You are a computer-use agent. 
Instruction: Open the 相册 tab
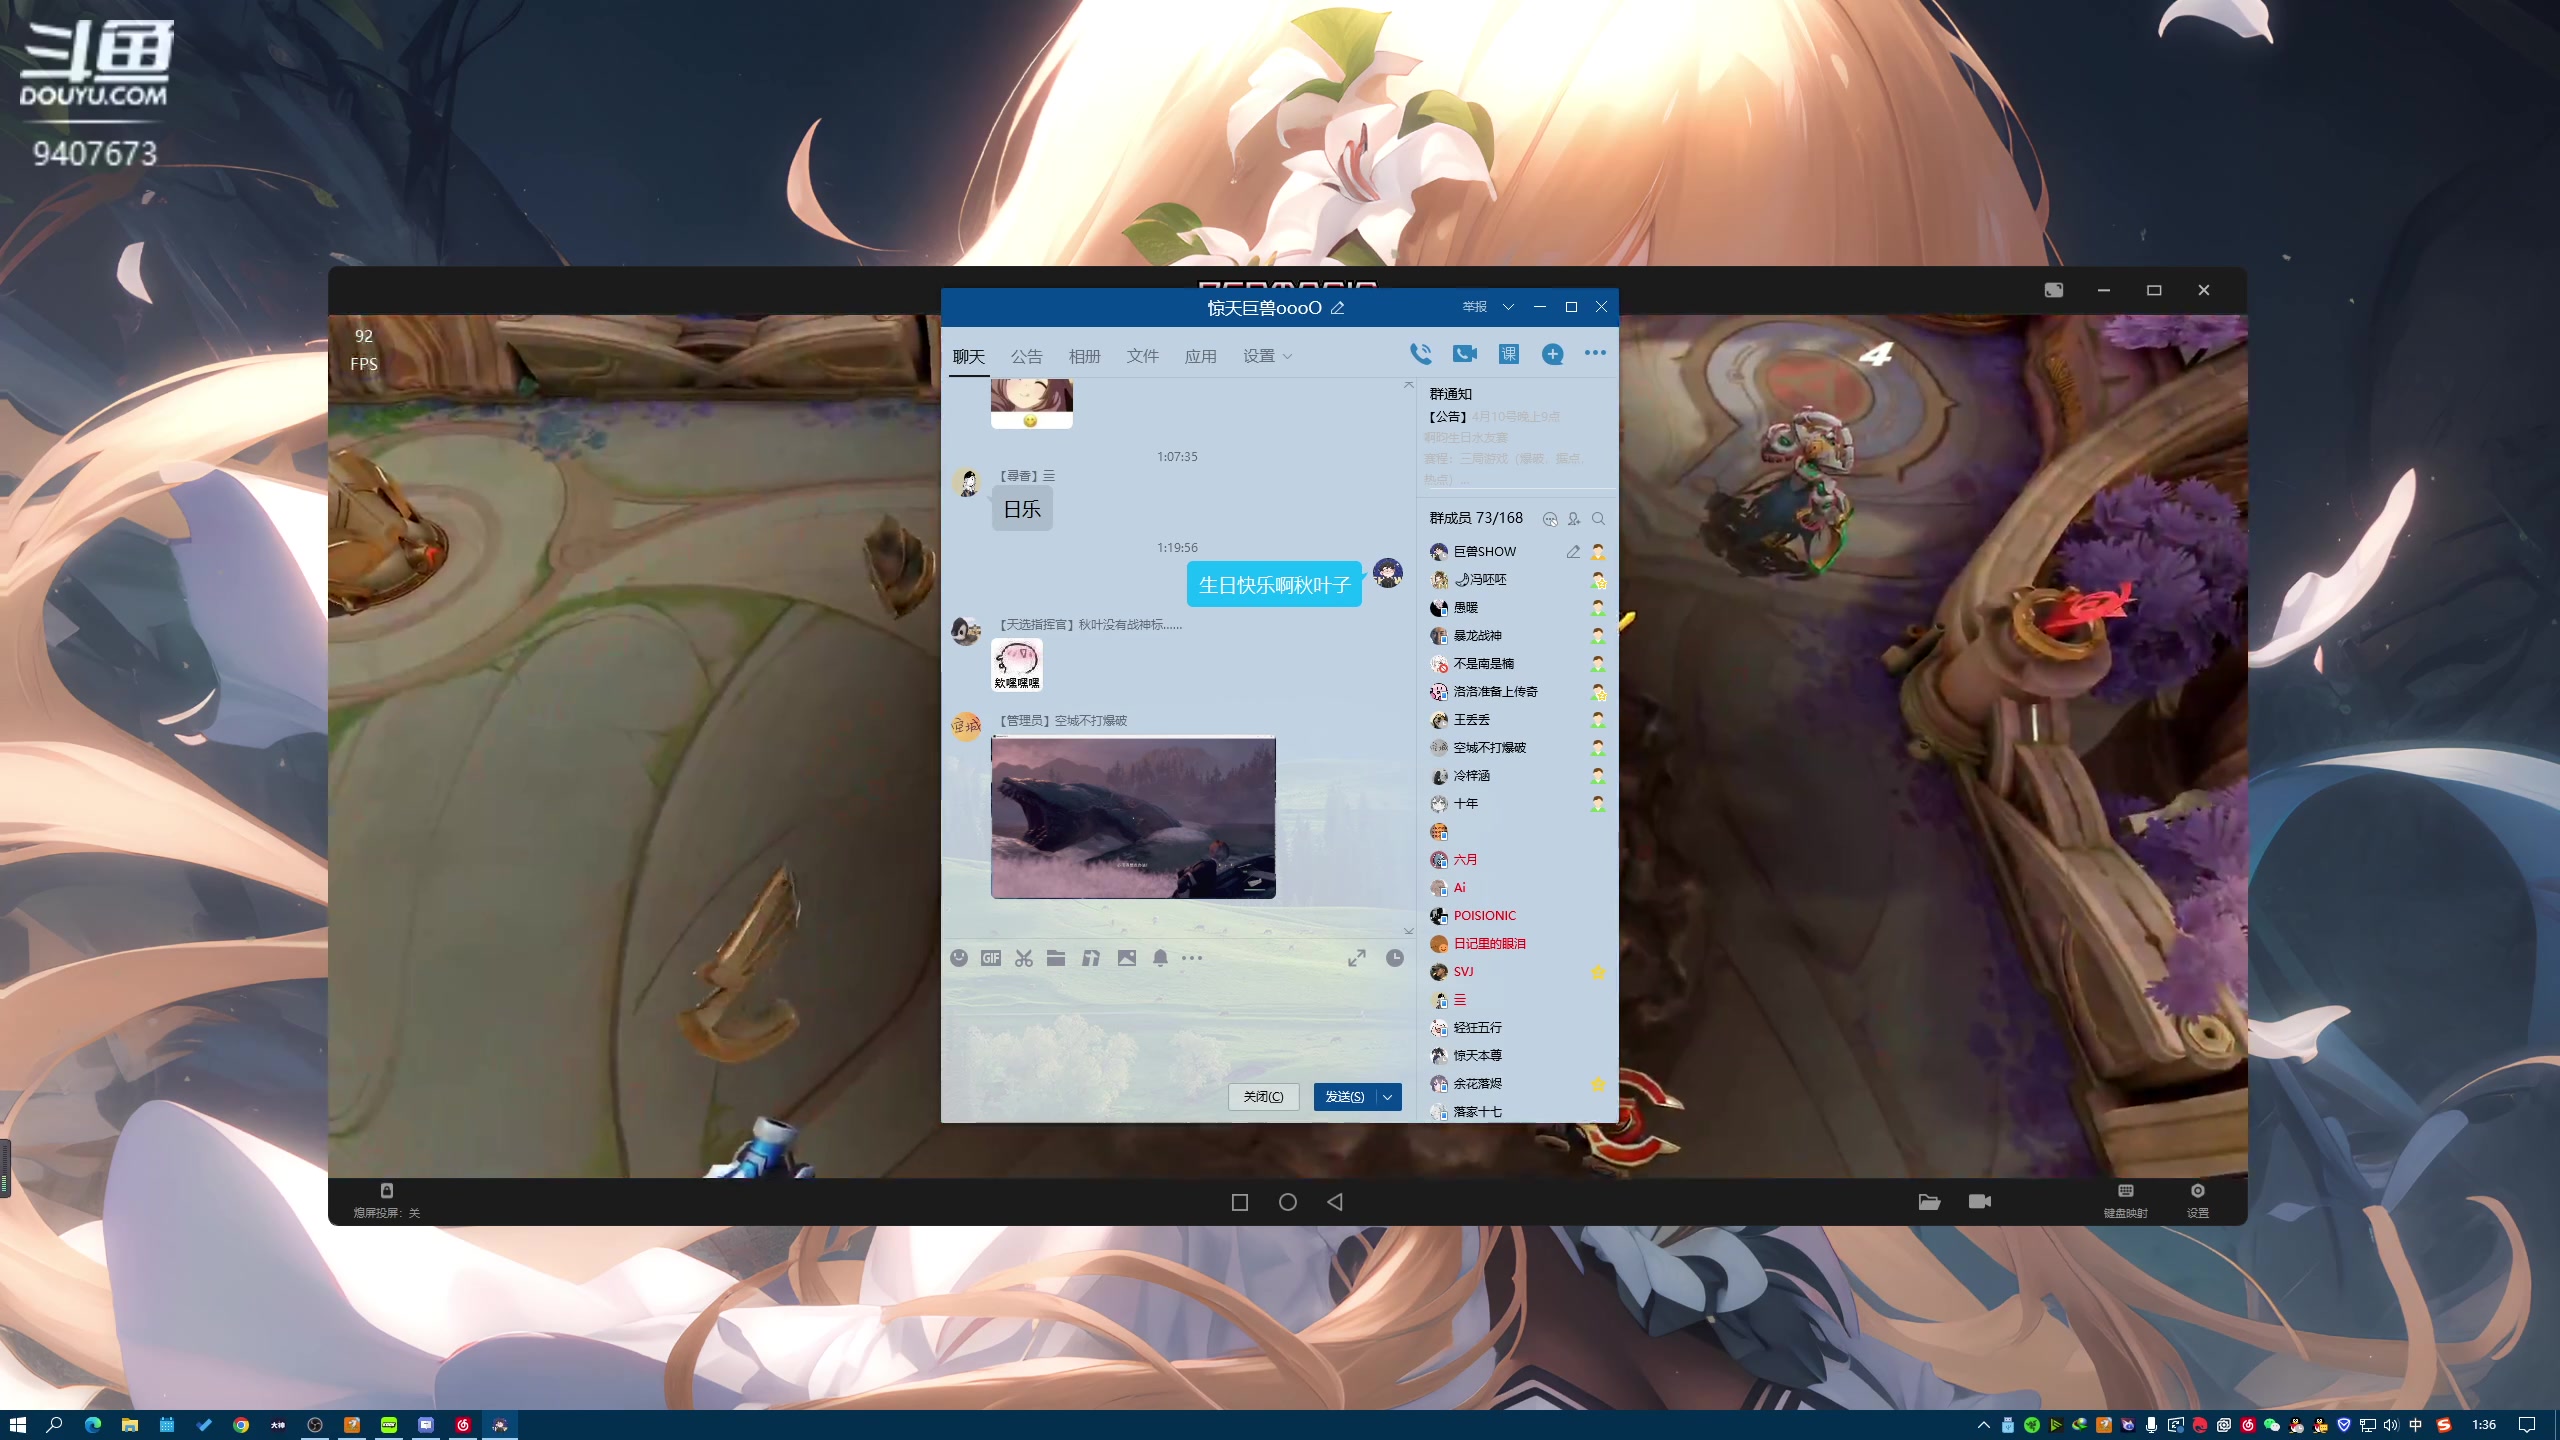point(1085,357)
